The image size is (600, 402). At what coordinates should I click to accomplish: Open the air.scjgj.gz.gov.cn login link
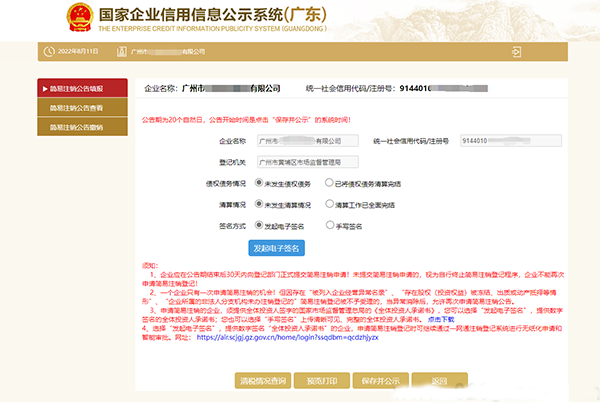tap(287, 337)
